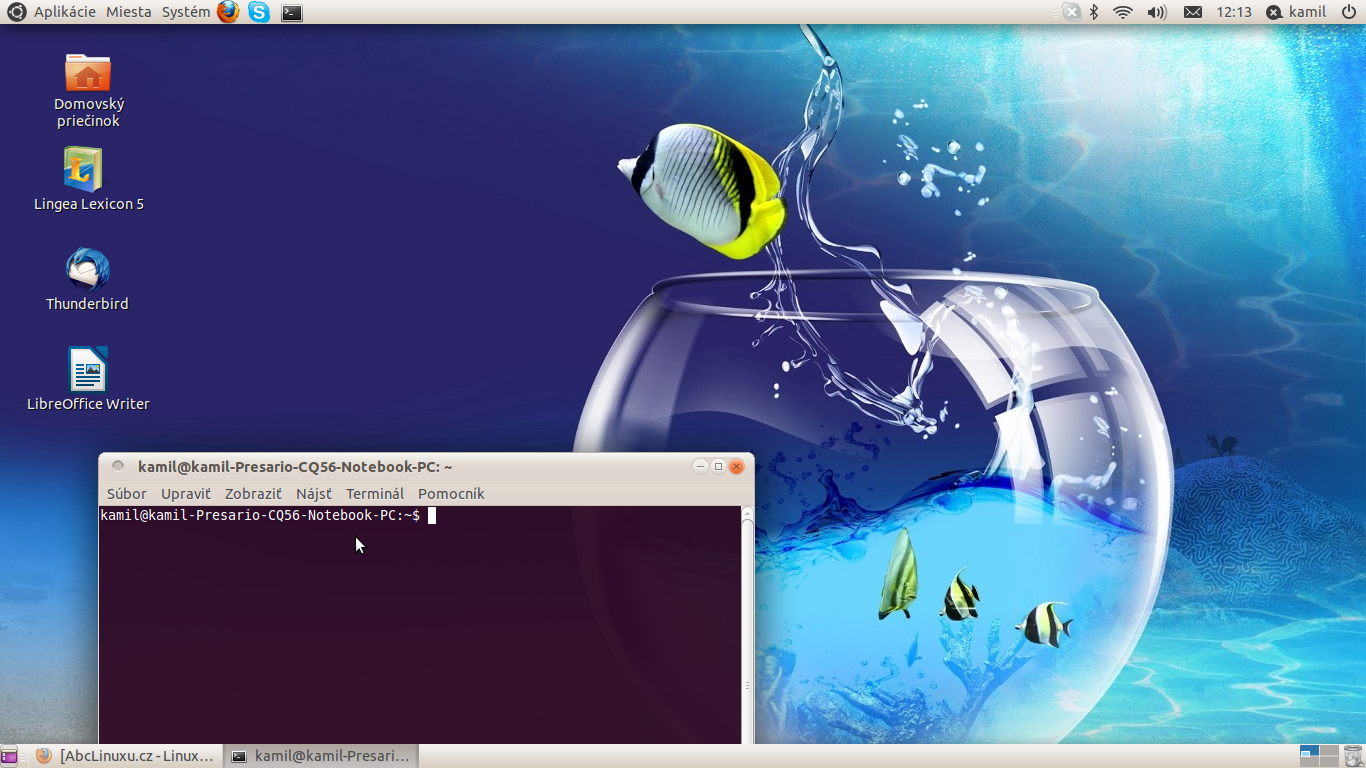Click the terminal window menu dot icon

tap(118, 466)
